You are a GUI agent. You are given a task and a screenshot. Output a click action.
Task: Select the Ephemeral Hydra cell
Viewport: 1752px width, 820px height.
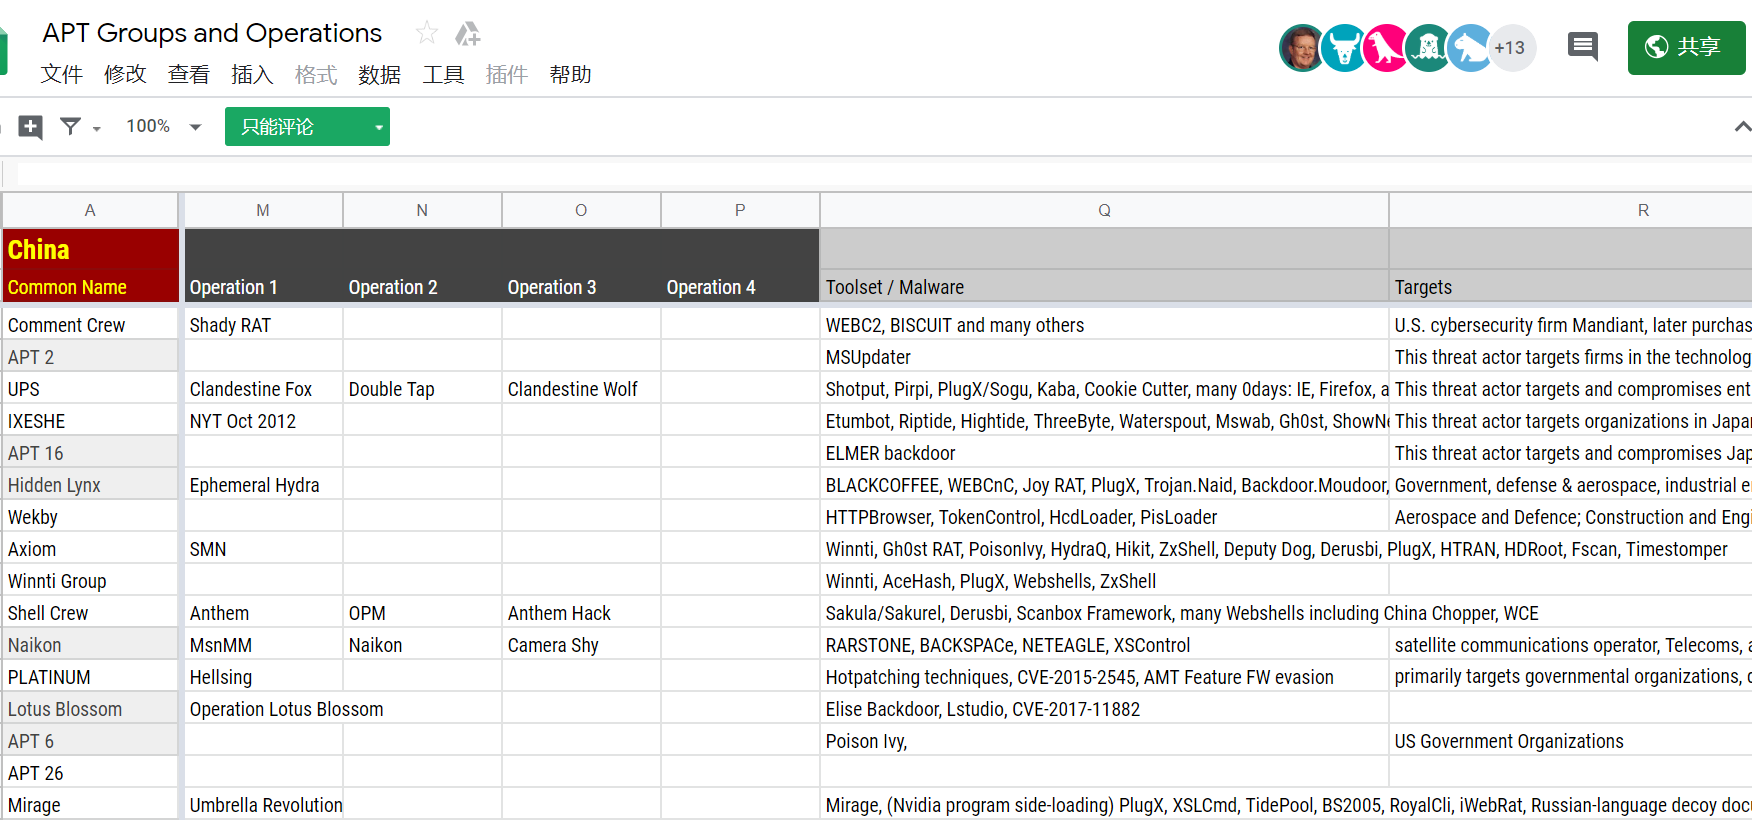pyautogui.click(x=263, y=485)
